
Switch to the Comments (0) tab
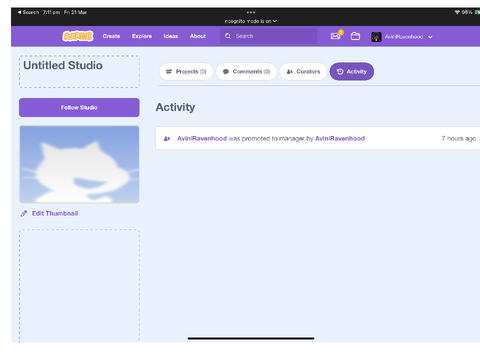[246, 71]
